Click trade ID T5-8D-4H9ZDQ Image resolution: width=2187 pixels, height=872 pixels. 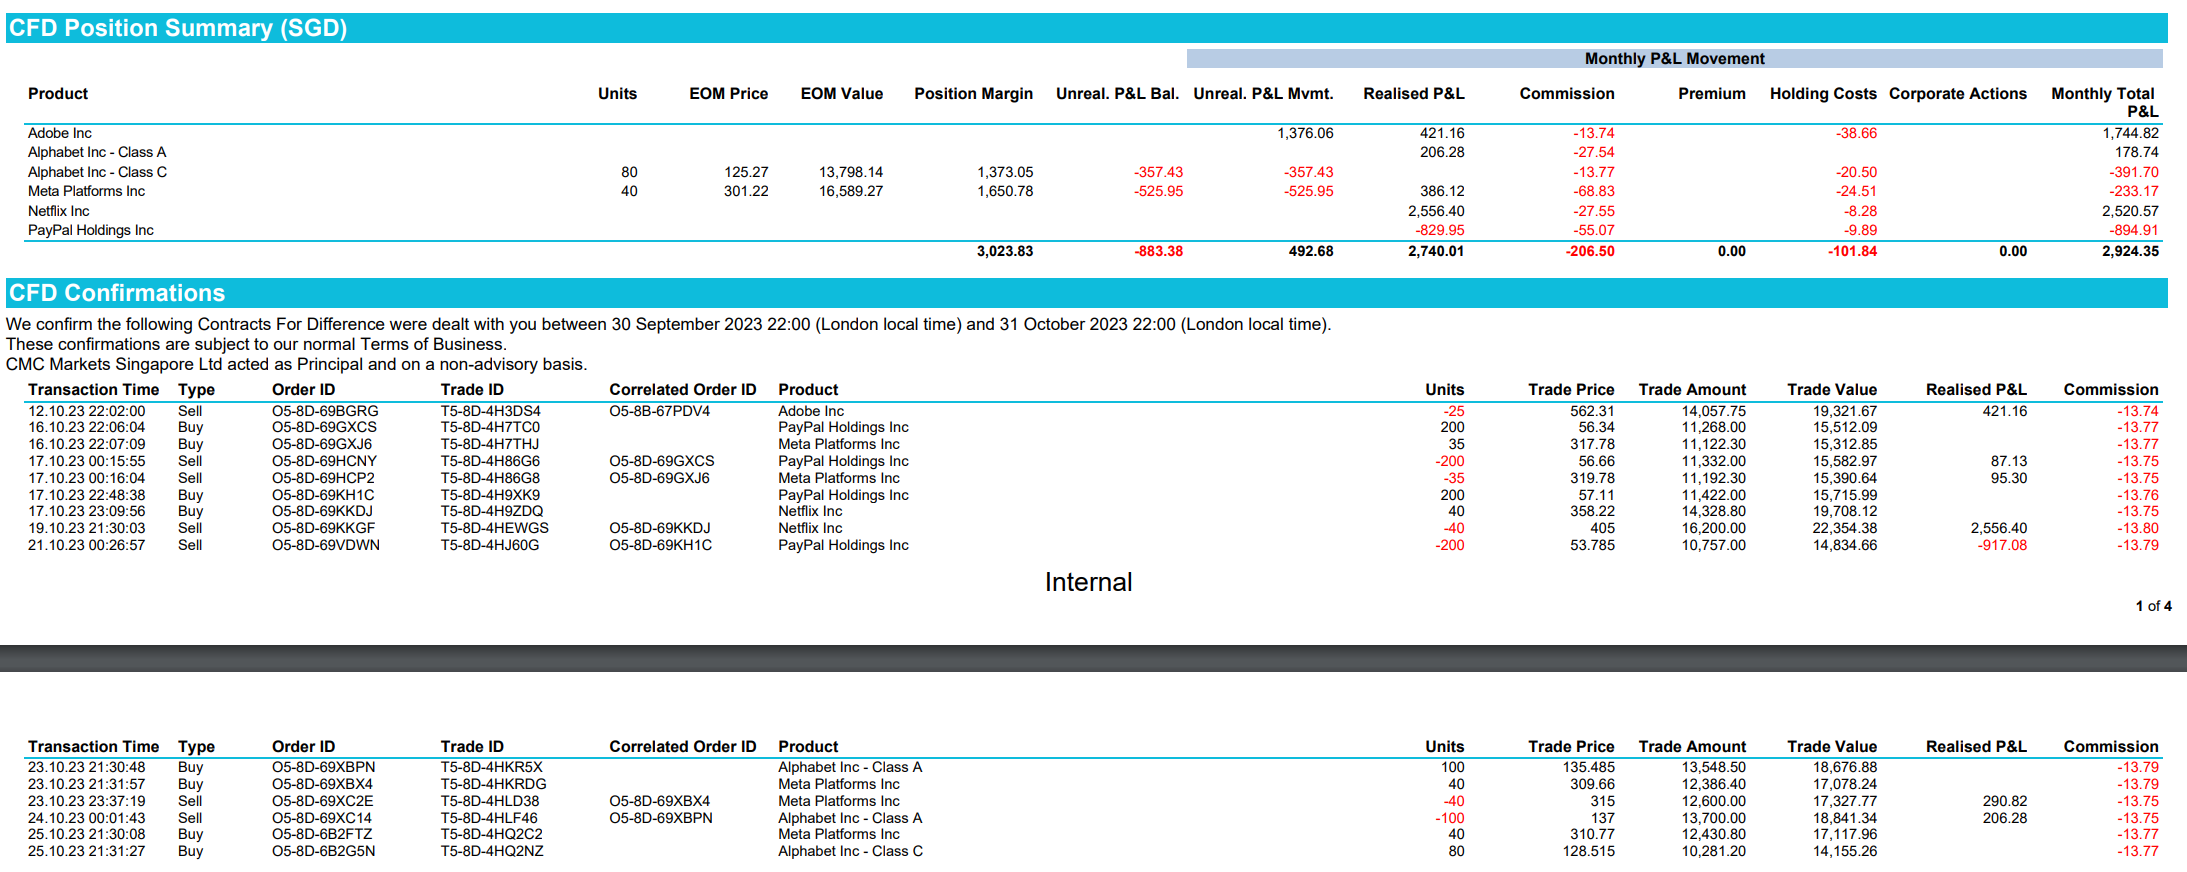click(492, 511)
